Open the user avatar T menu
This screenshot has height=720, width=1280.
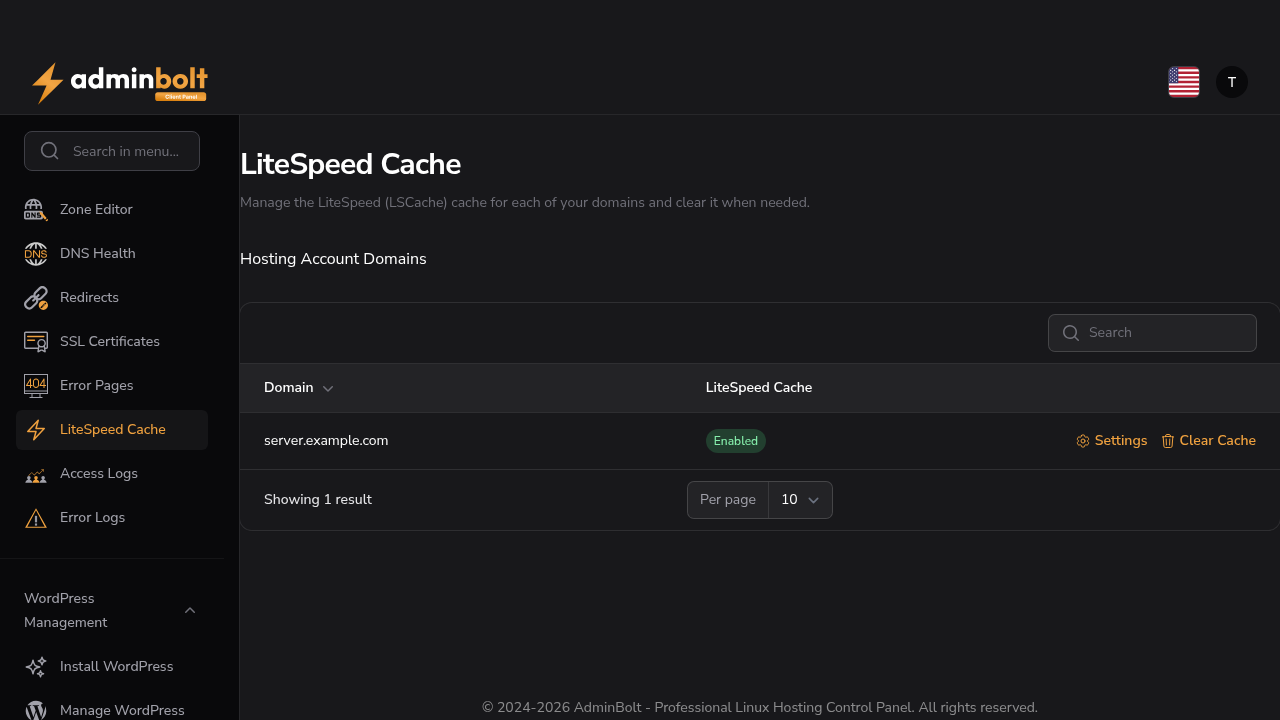click(1232, 82)
